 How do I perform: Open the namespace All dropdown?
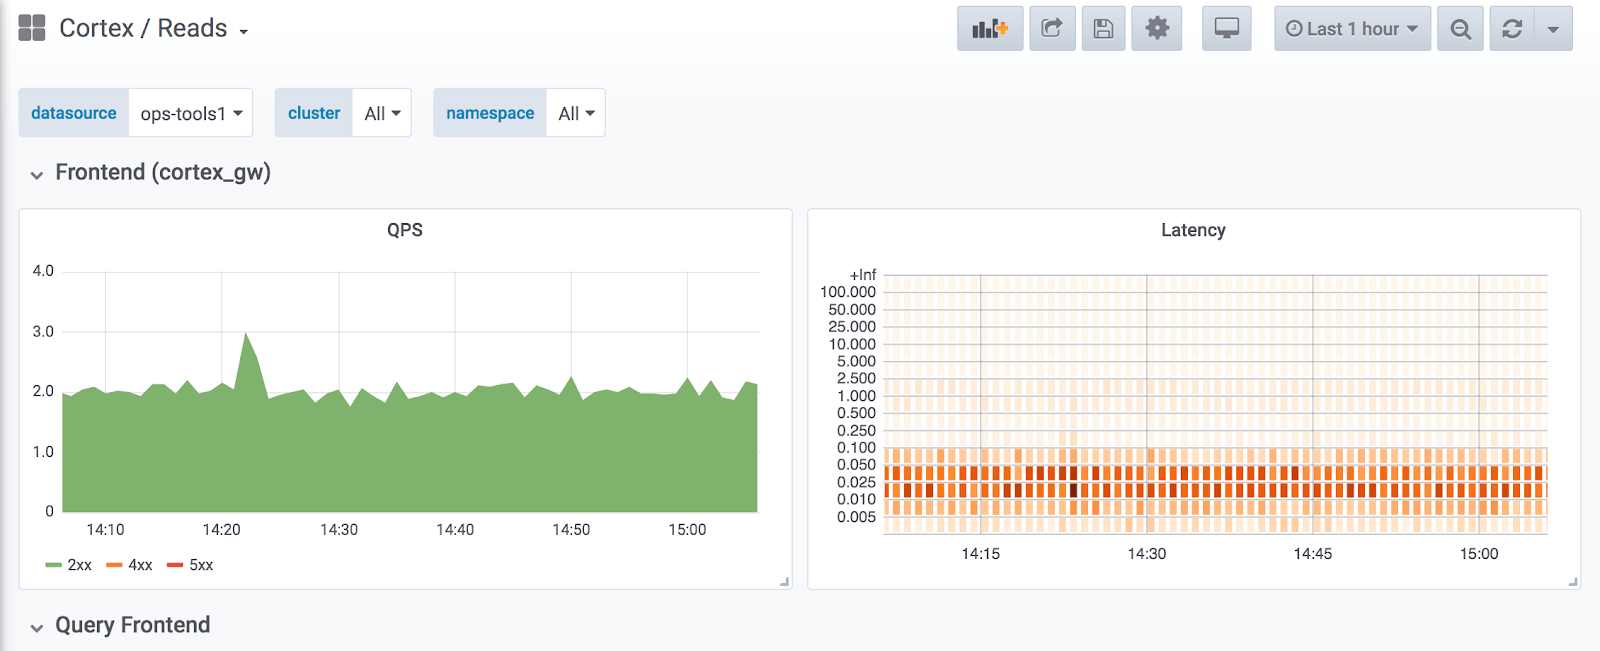coord(576,113)
